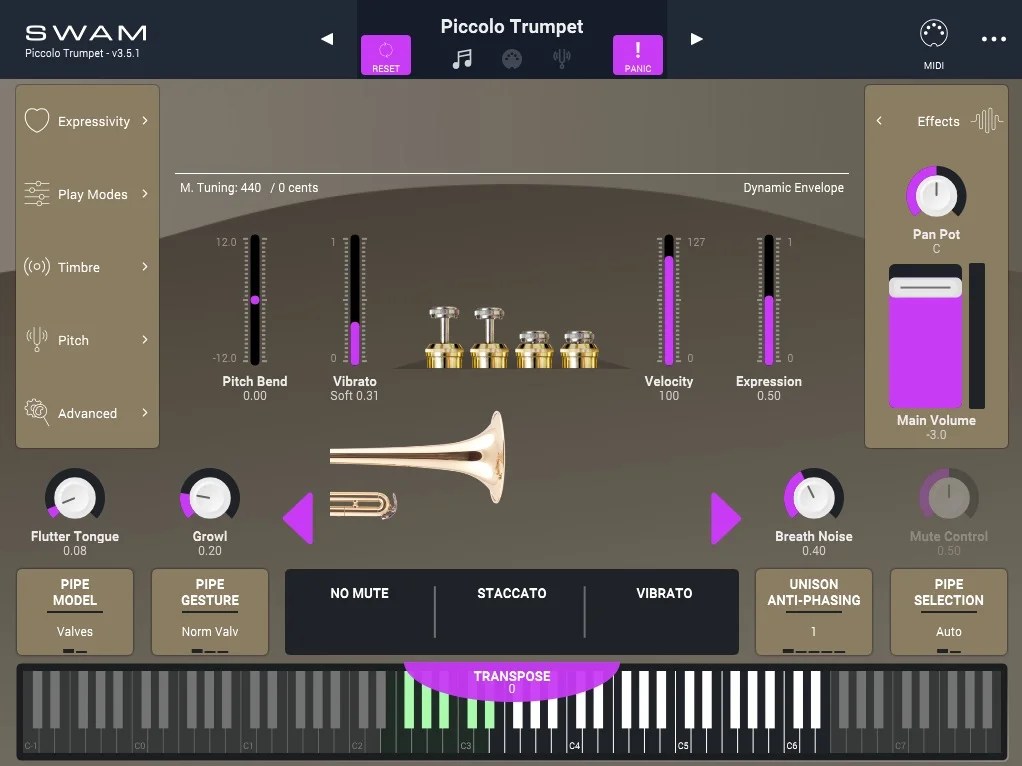This screenshot has width=1022, height=766.
Task: Click the PANIC button
Action: [637, 55]
